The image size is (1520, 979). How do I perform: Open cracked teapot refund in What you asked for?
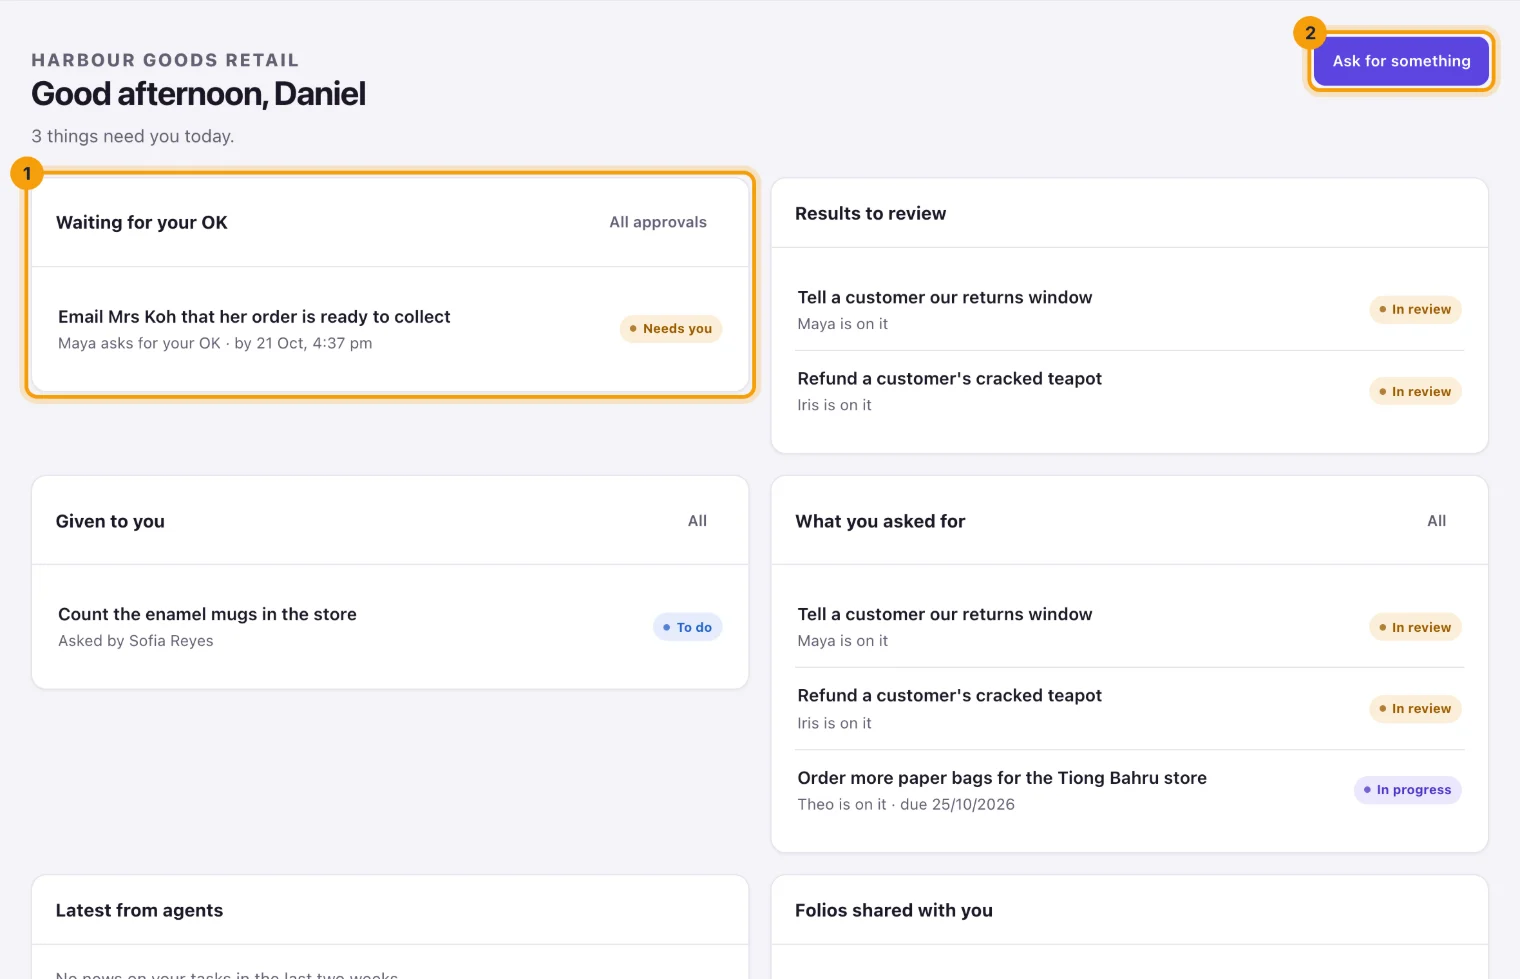pos(1130,709)
